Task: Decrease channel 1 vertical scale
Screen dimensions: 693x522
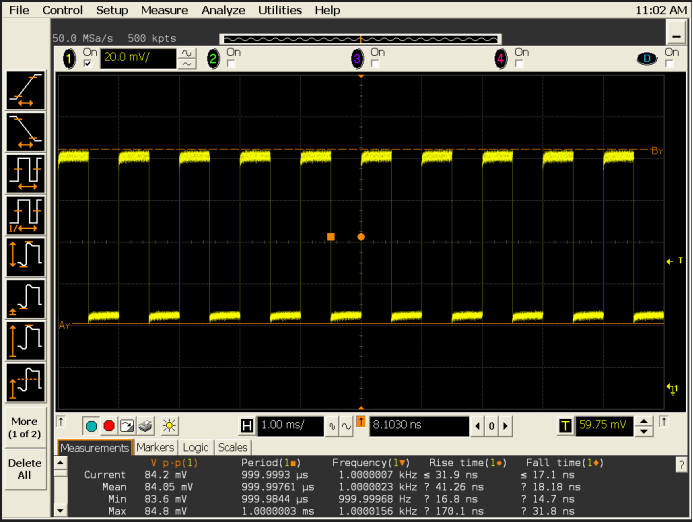Action: (x=187, y=64)
